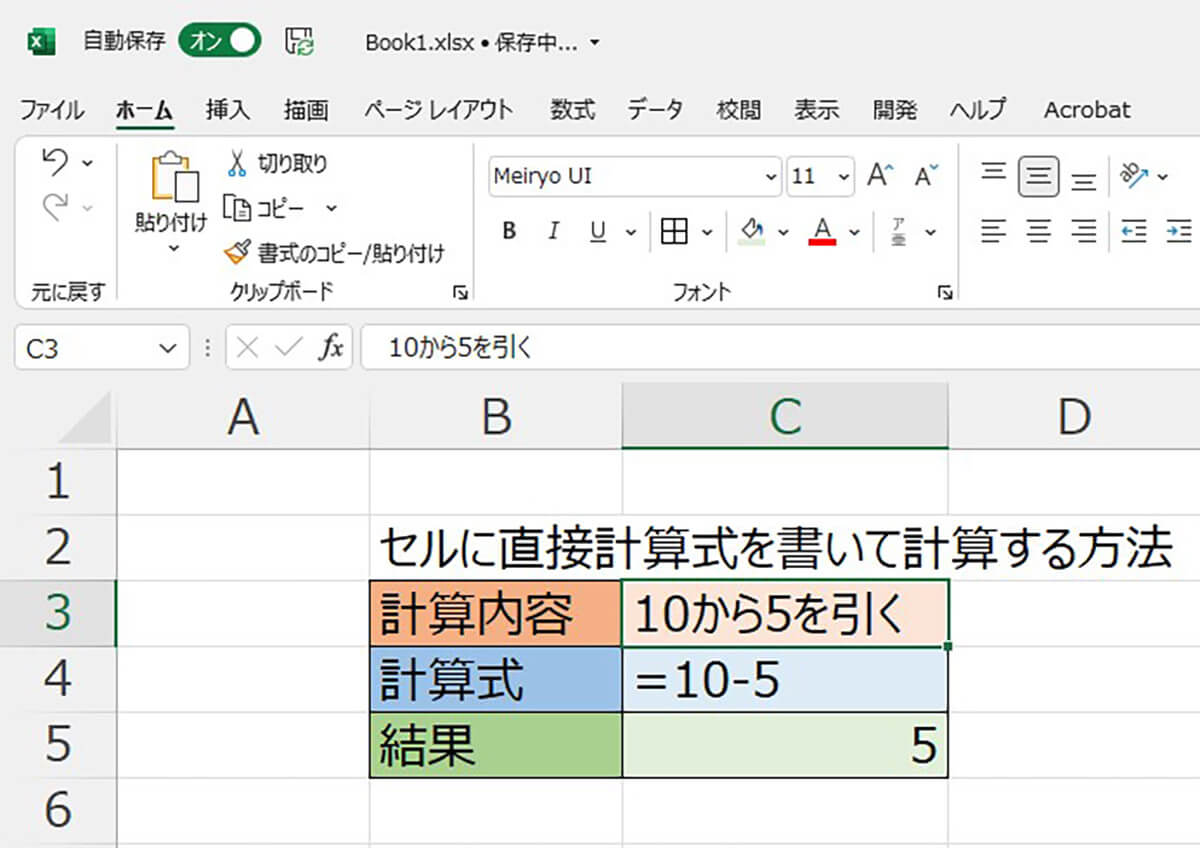Click the Cut scissors icon

[x=237, y=163]
